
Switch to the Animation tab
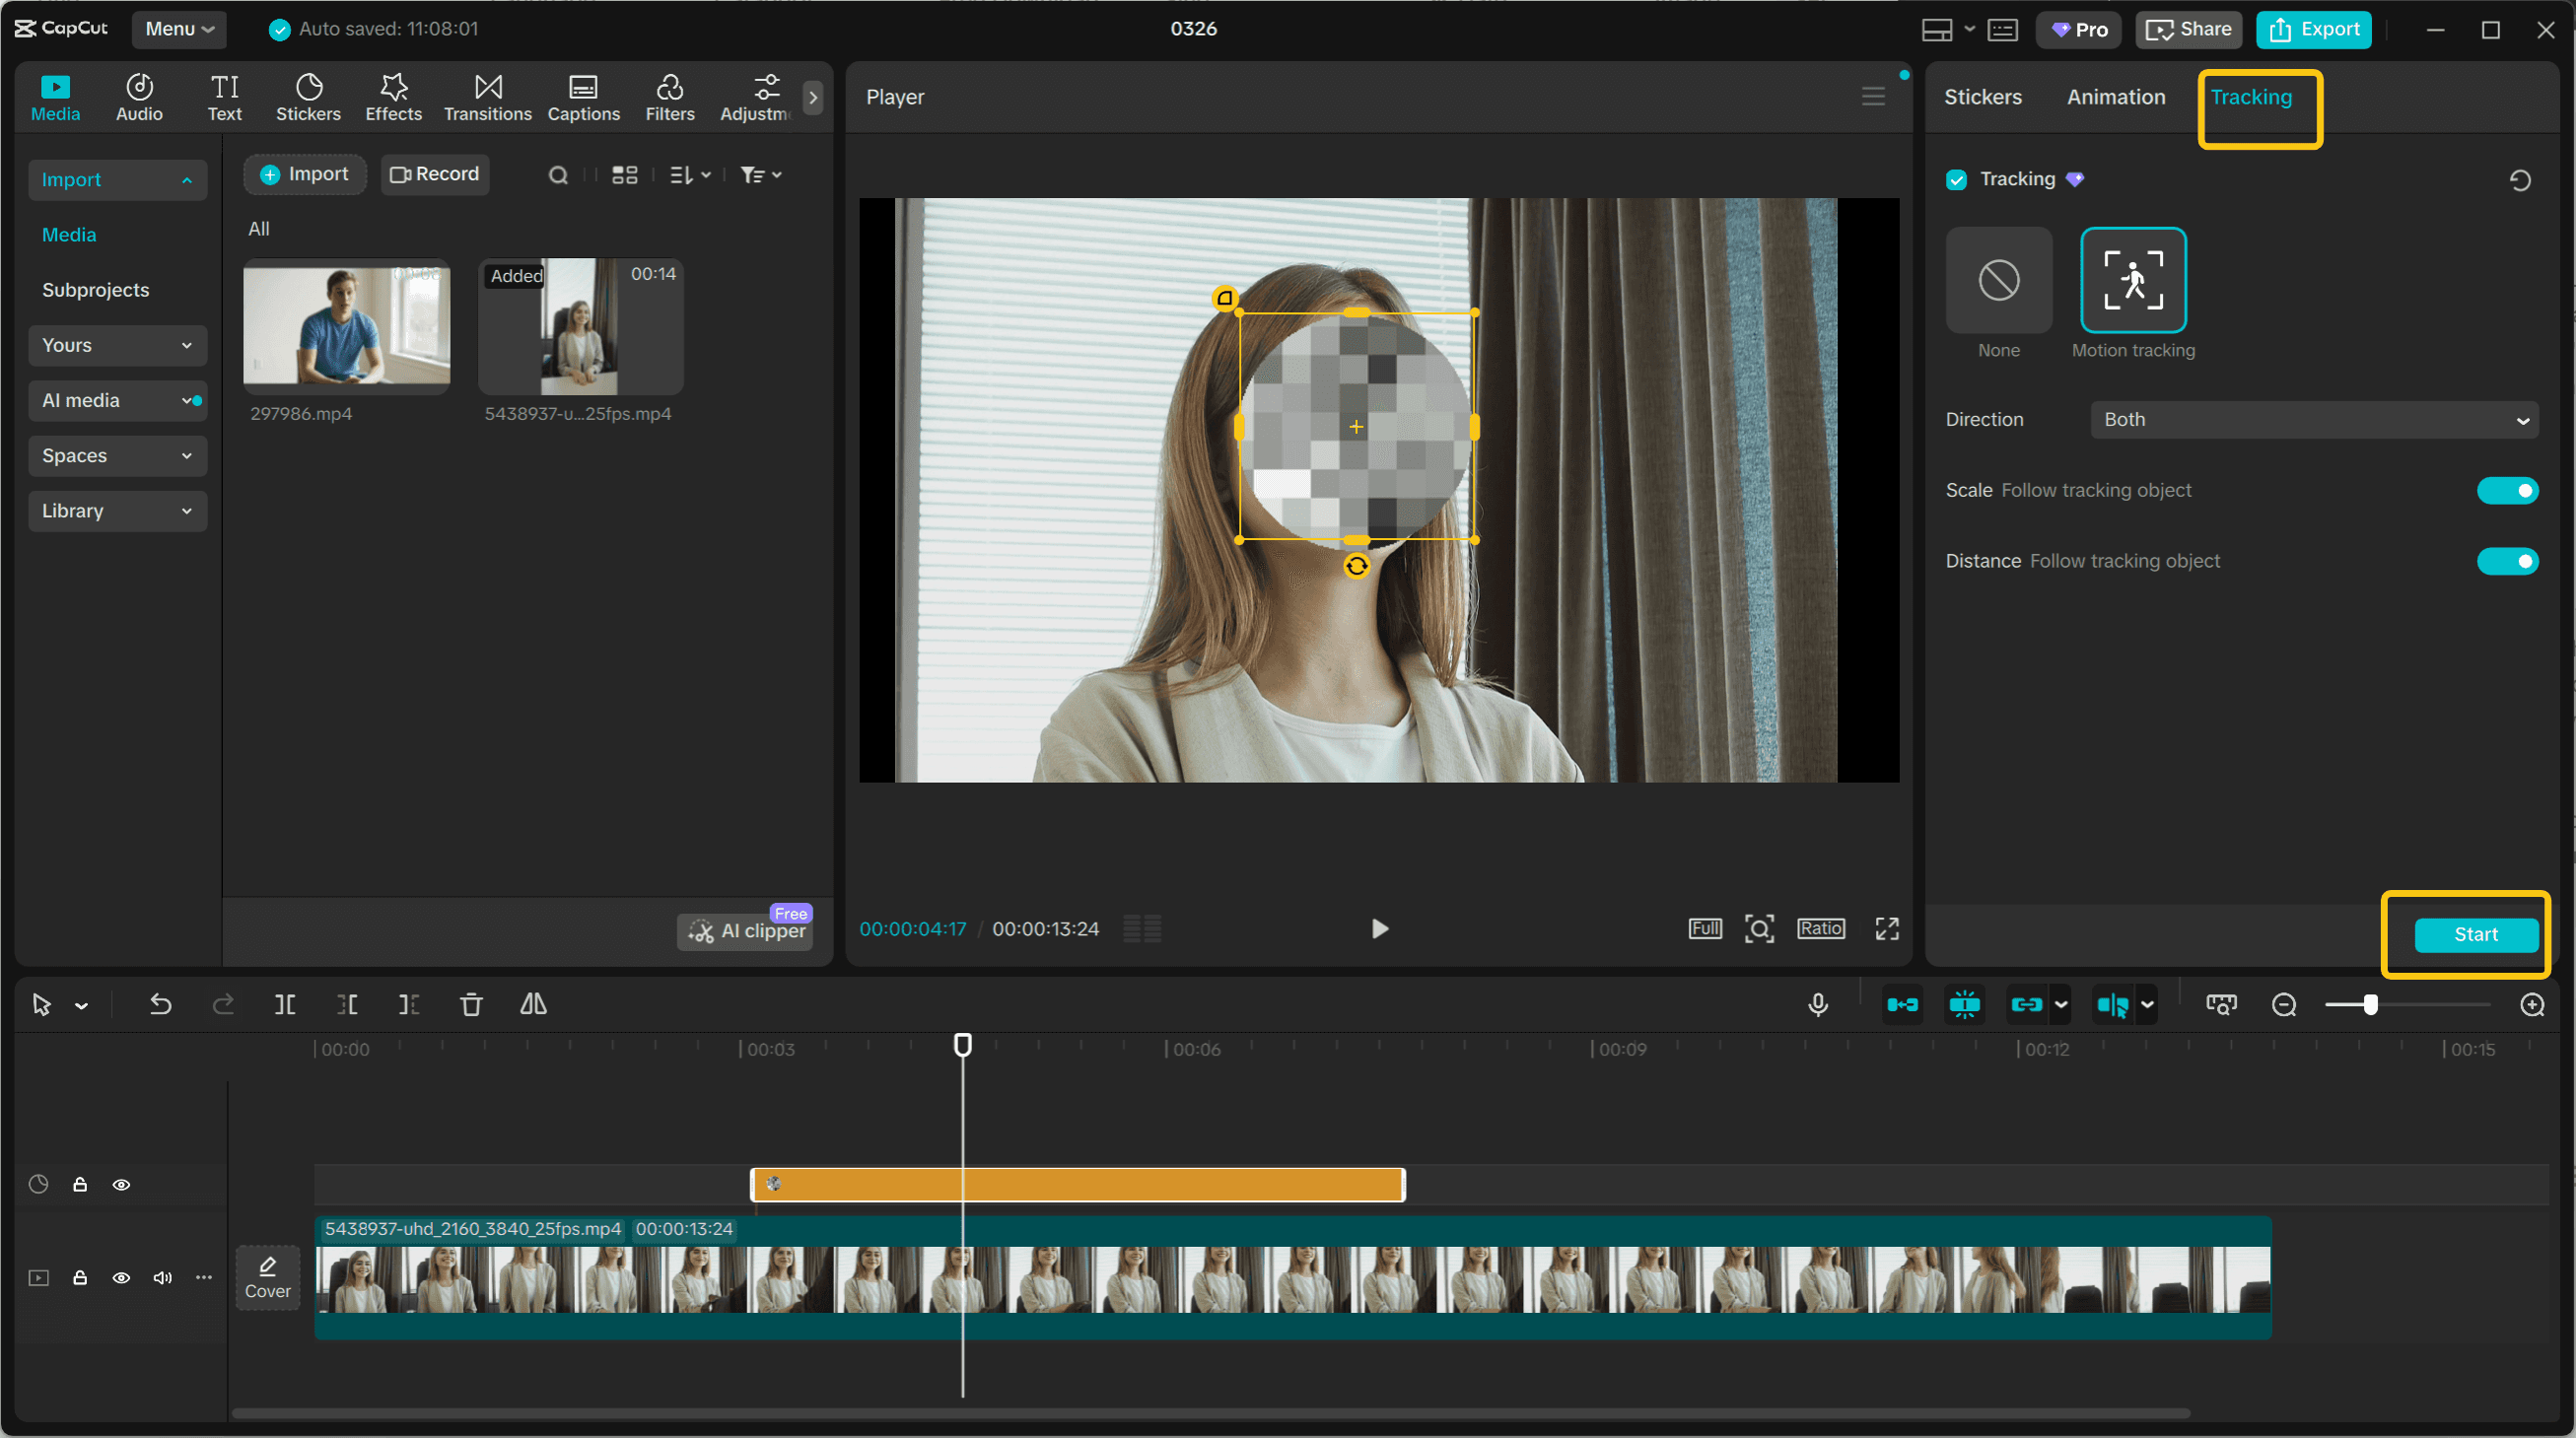tap(2115, 97)
